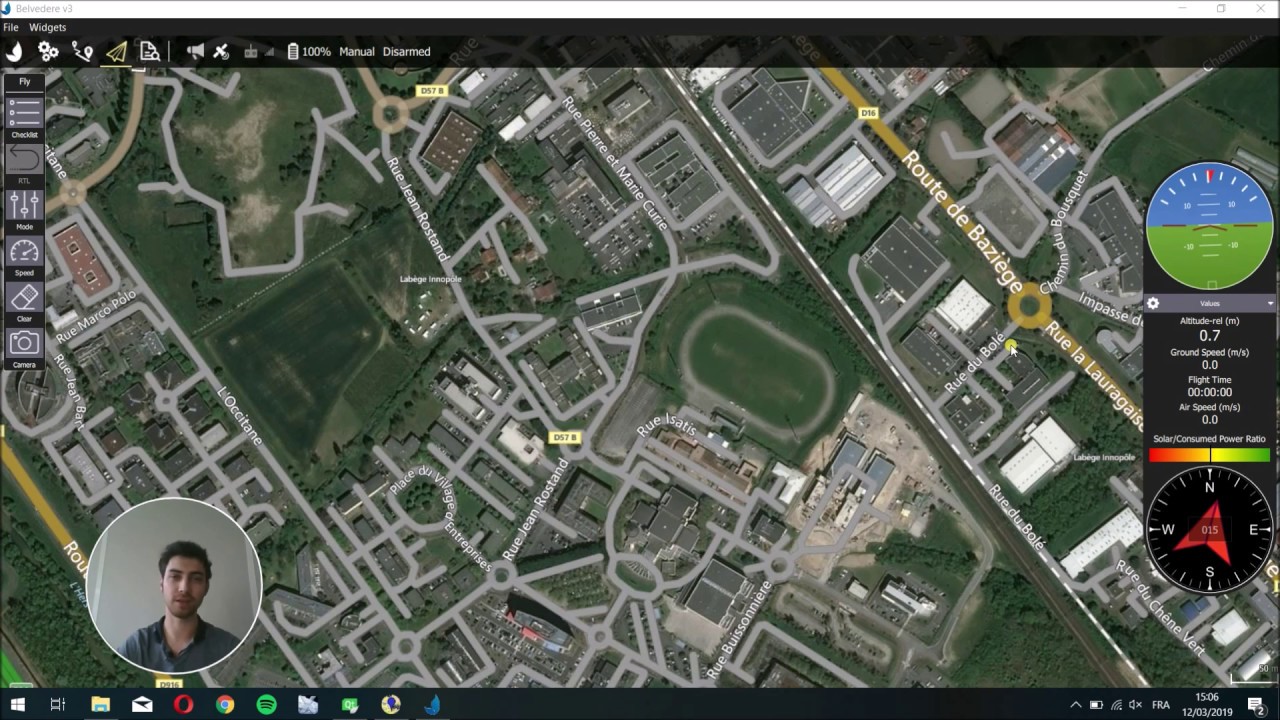Click the Air Speed (m/s) label
Image resolution: width=1280 pixels, height=720 pixels.
pos(1209,407)
